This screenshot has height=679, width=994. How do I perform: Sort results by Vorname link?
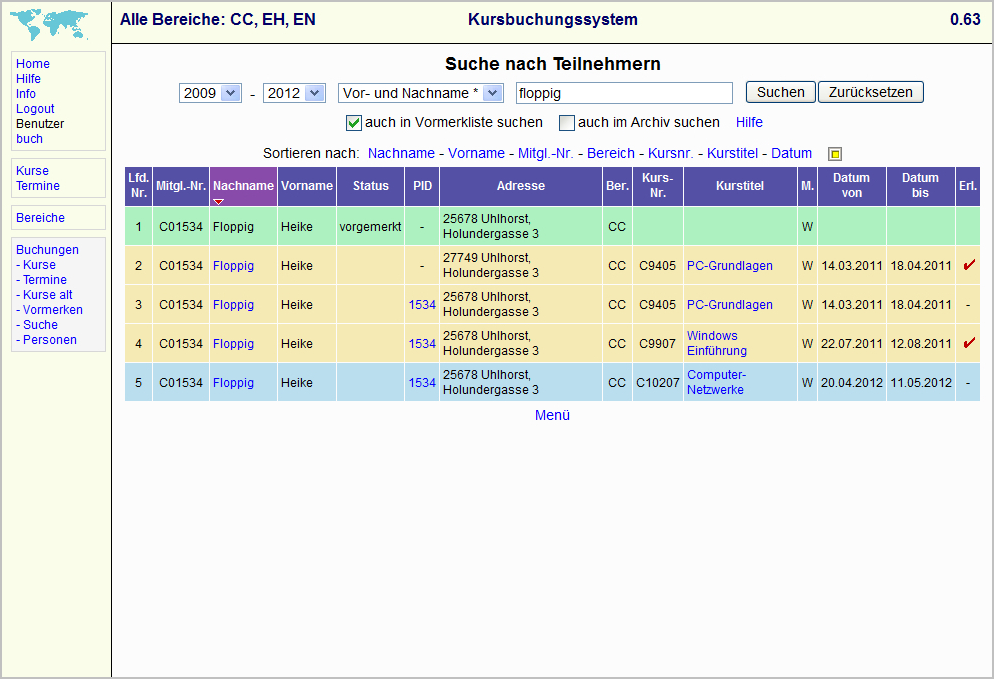(476, 153)
